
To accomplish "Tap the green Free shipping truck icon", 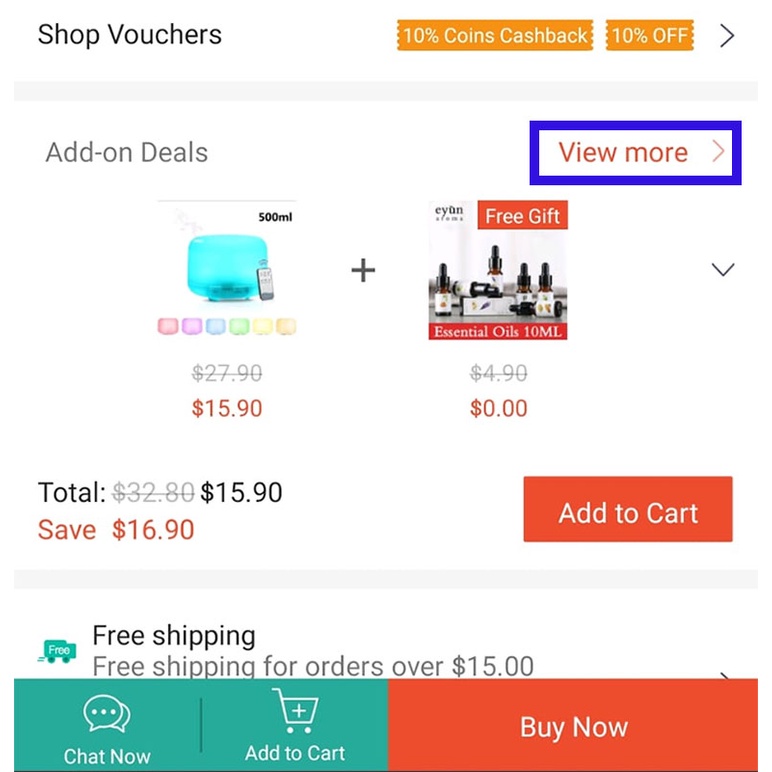I will (58, 651).
